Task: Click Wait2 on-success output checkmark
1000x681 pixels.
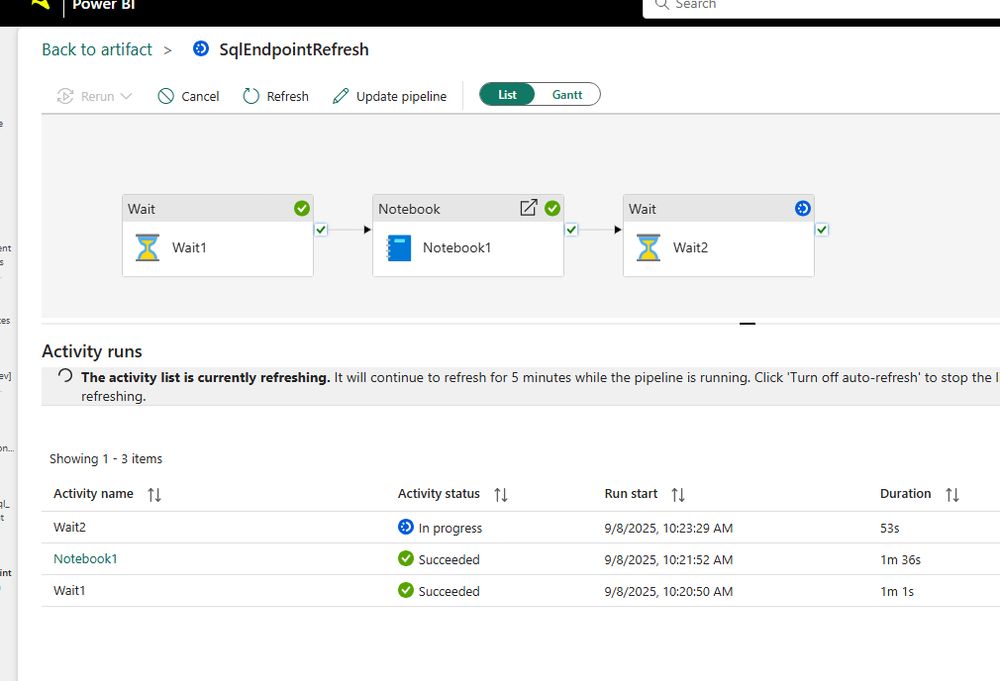Action: point(822,230)
